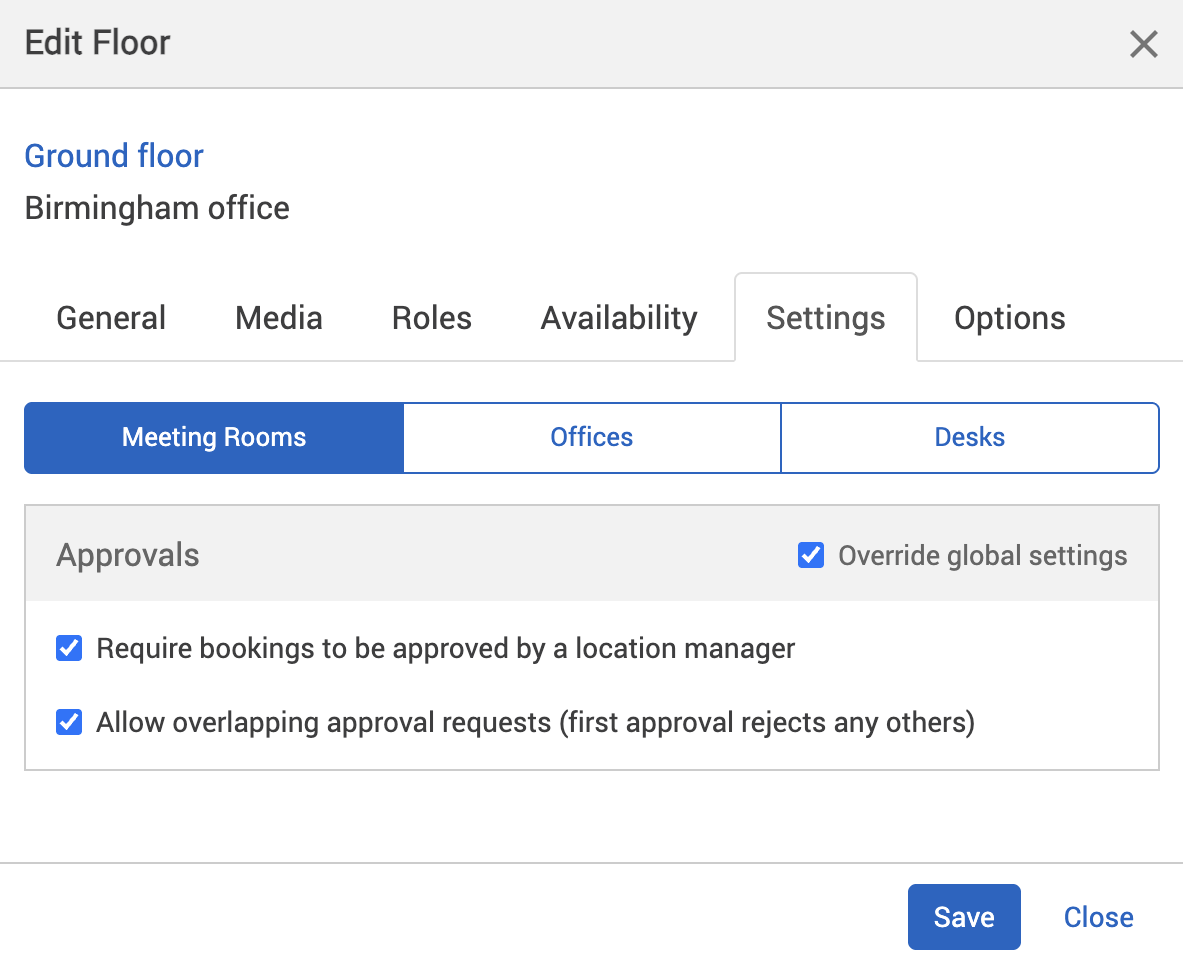Switch to the Offices settings view
The height and width of the screenshot is (962, 1183).
click(591, 437)
